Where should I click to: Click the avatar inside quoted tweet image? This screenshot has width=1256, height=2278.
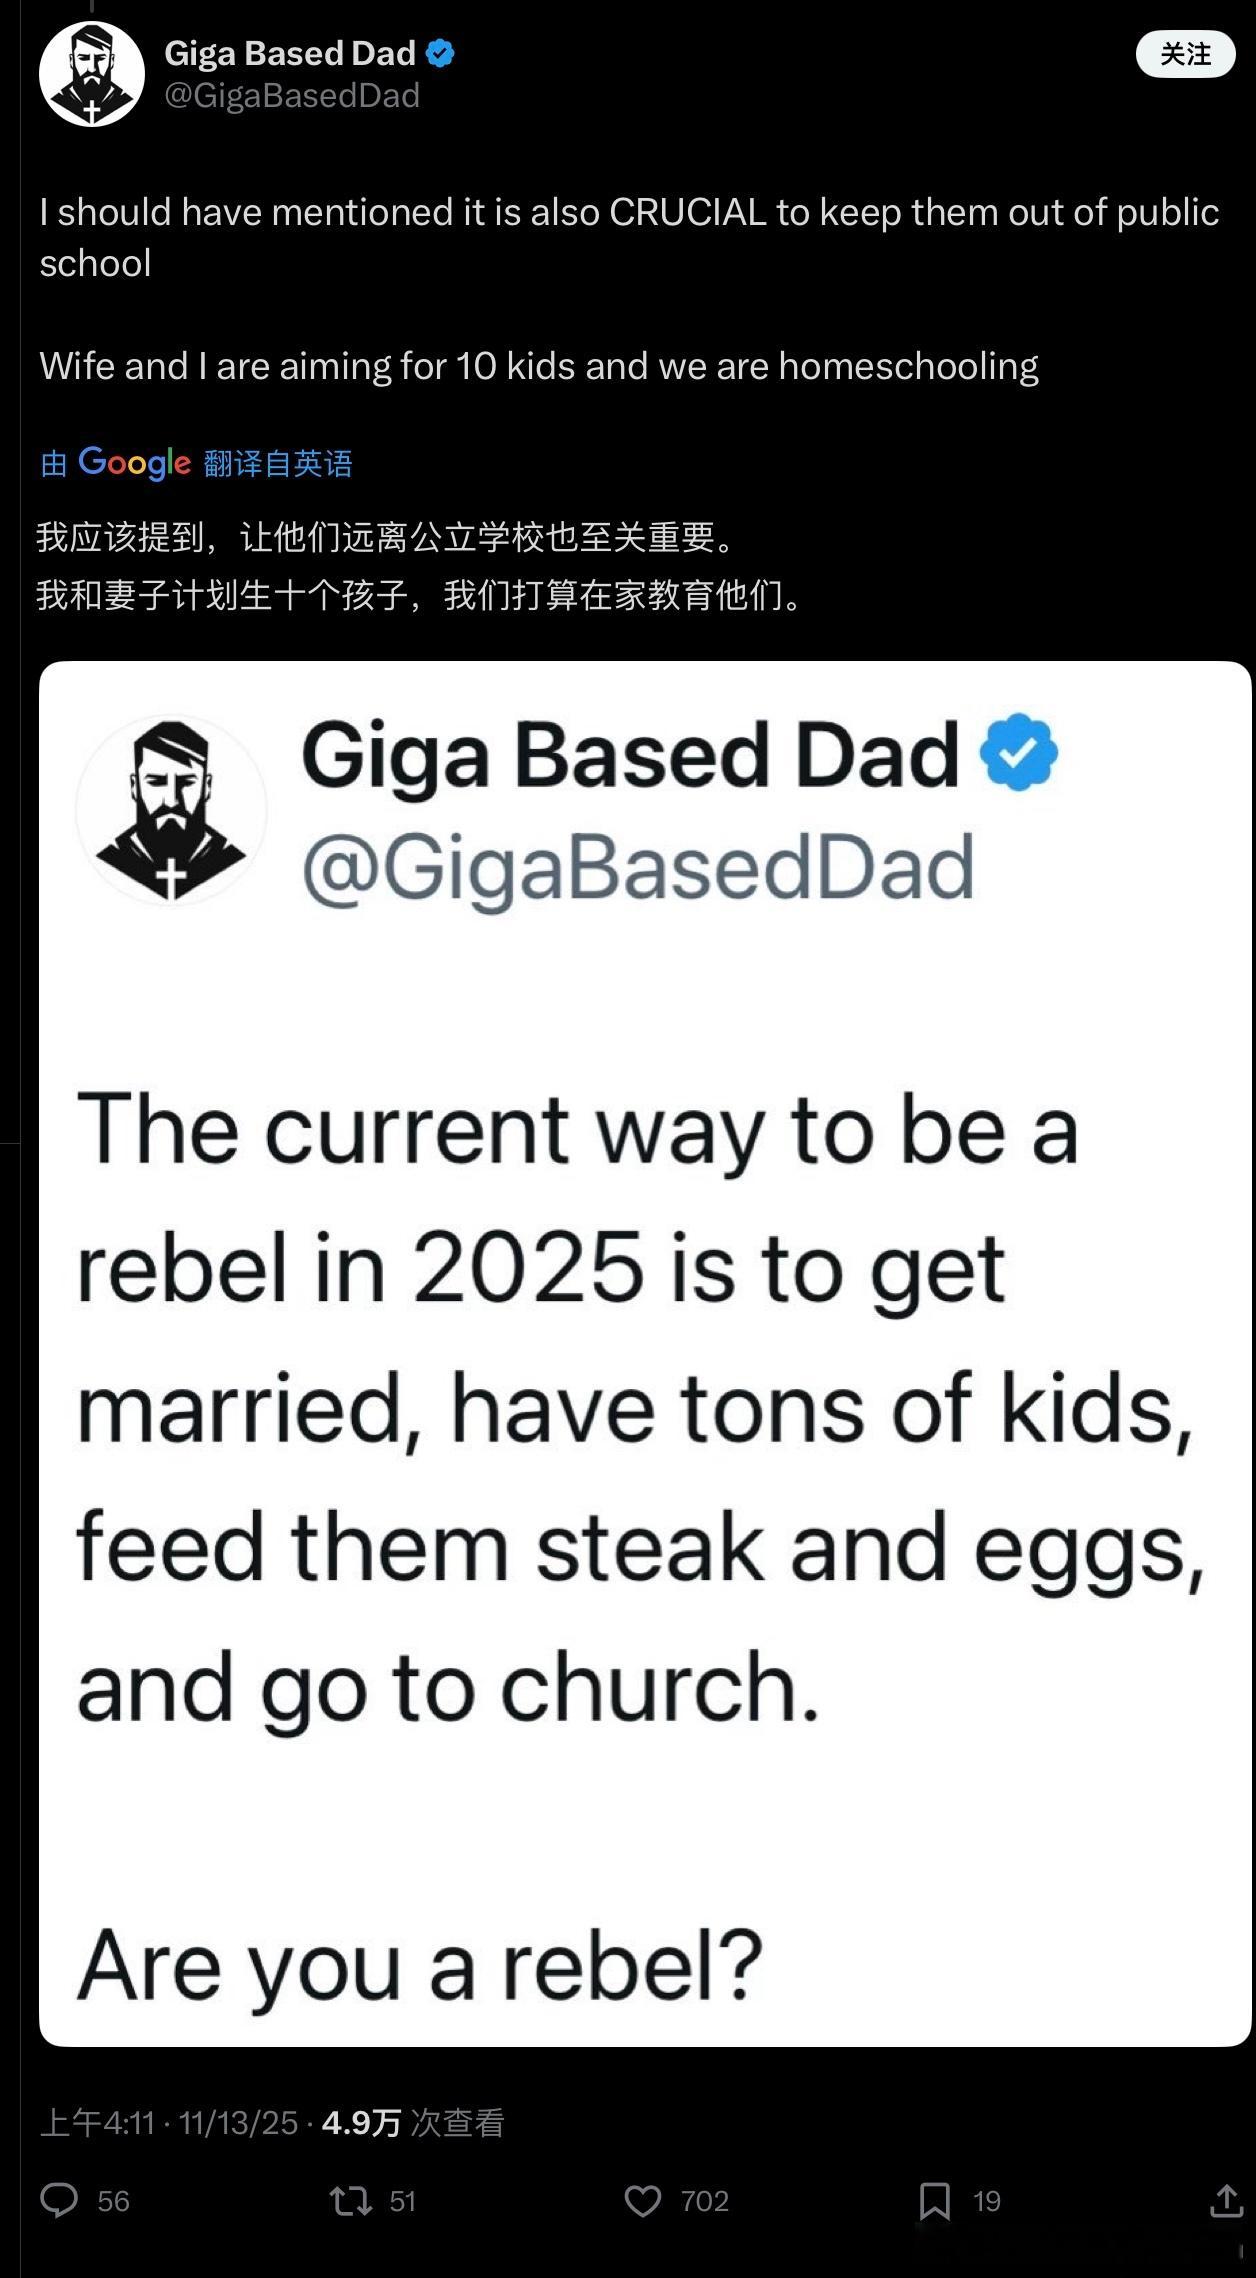coord(172,810)
